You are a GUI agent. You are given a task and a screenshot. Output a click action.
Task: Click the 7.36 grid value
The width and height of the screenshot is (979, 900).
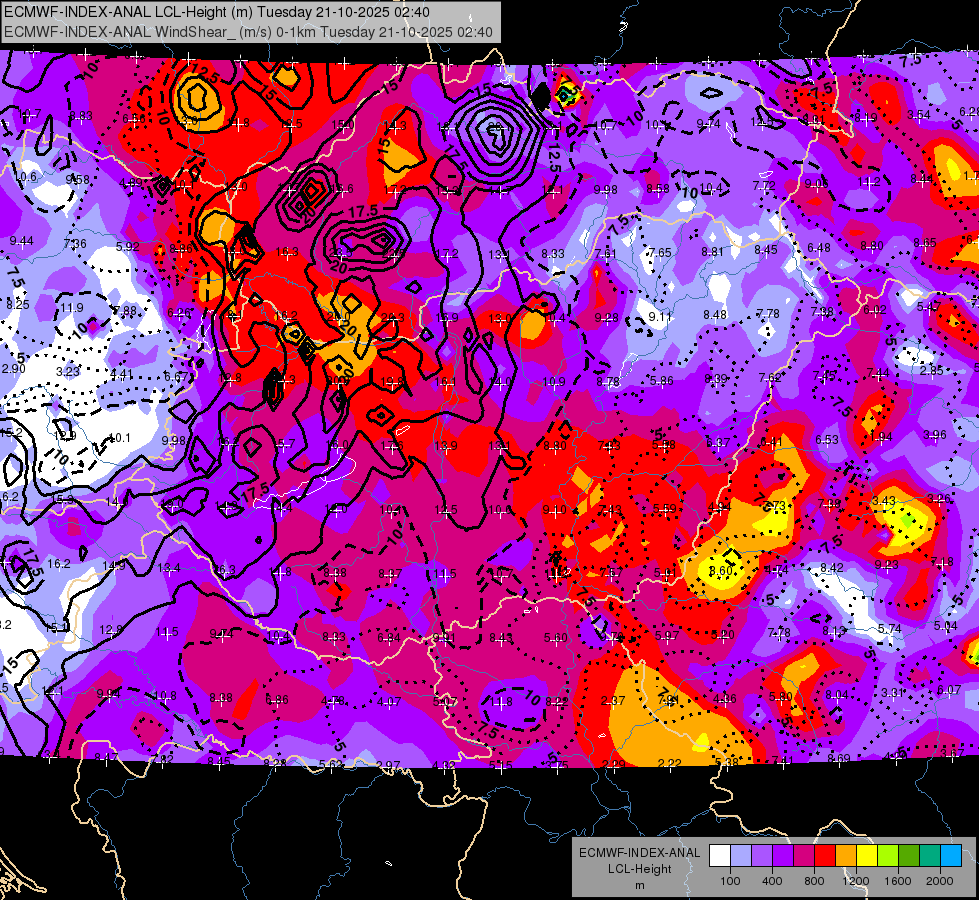75,244
